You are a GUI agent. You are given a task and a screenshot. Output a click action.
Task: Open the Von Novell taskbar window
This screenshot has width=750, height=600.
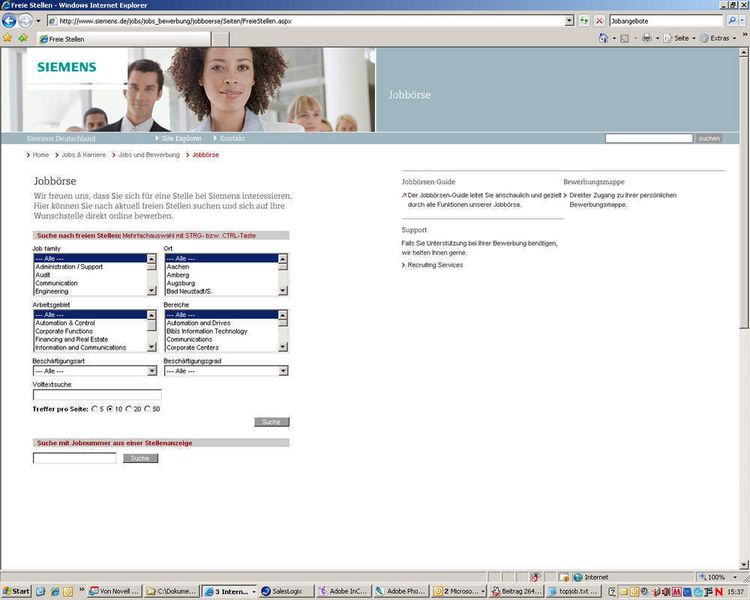(115, 591)
